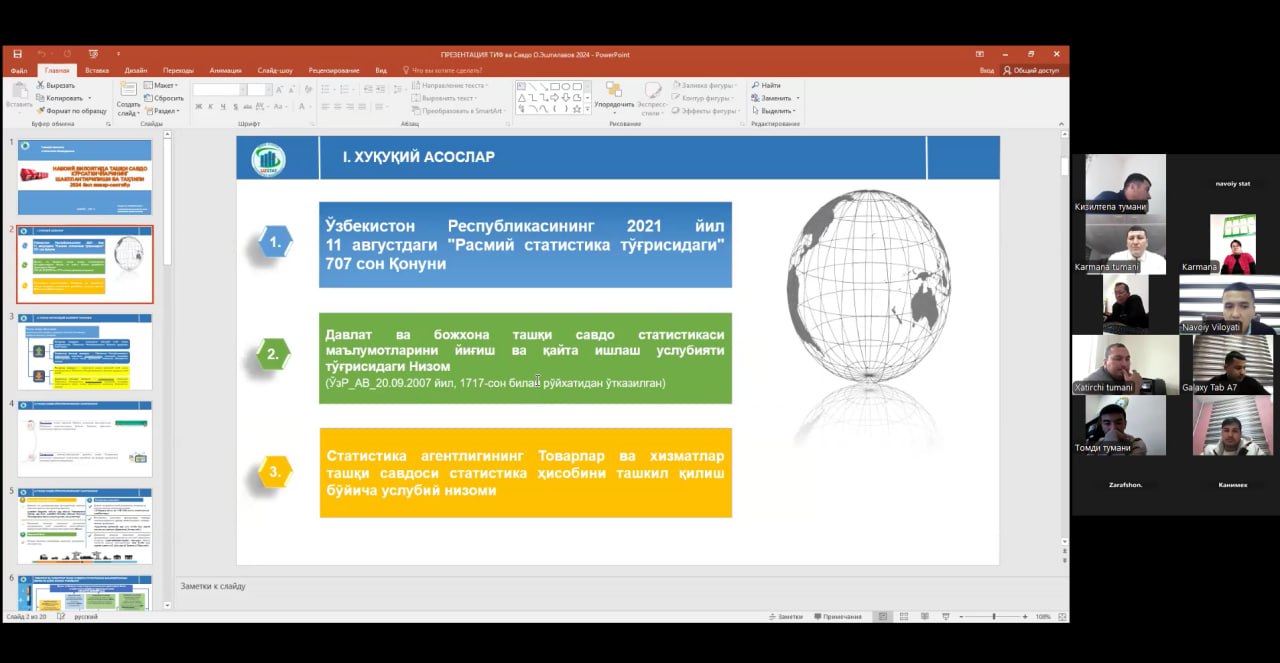The image size is (1280, 663).
Task: Open the Макет layout dropdown
Action: point(161,85)
